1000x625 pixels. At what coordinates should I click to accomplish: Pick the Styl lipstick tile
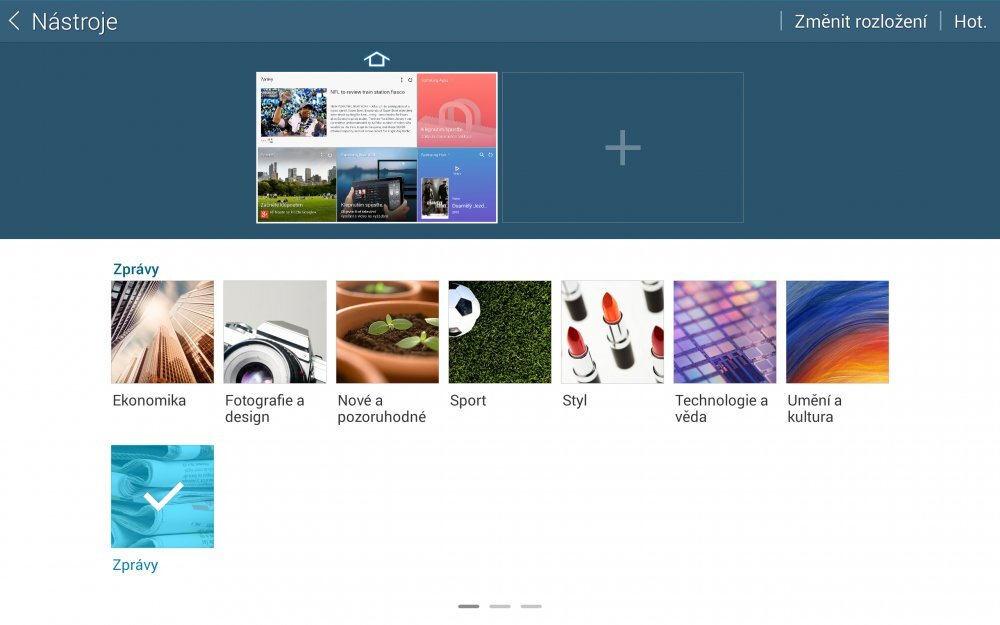pyautogui.click(x=612, y=332)
